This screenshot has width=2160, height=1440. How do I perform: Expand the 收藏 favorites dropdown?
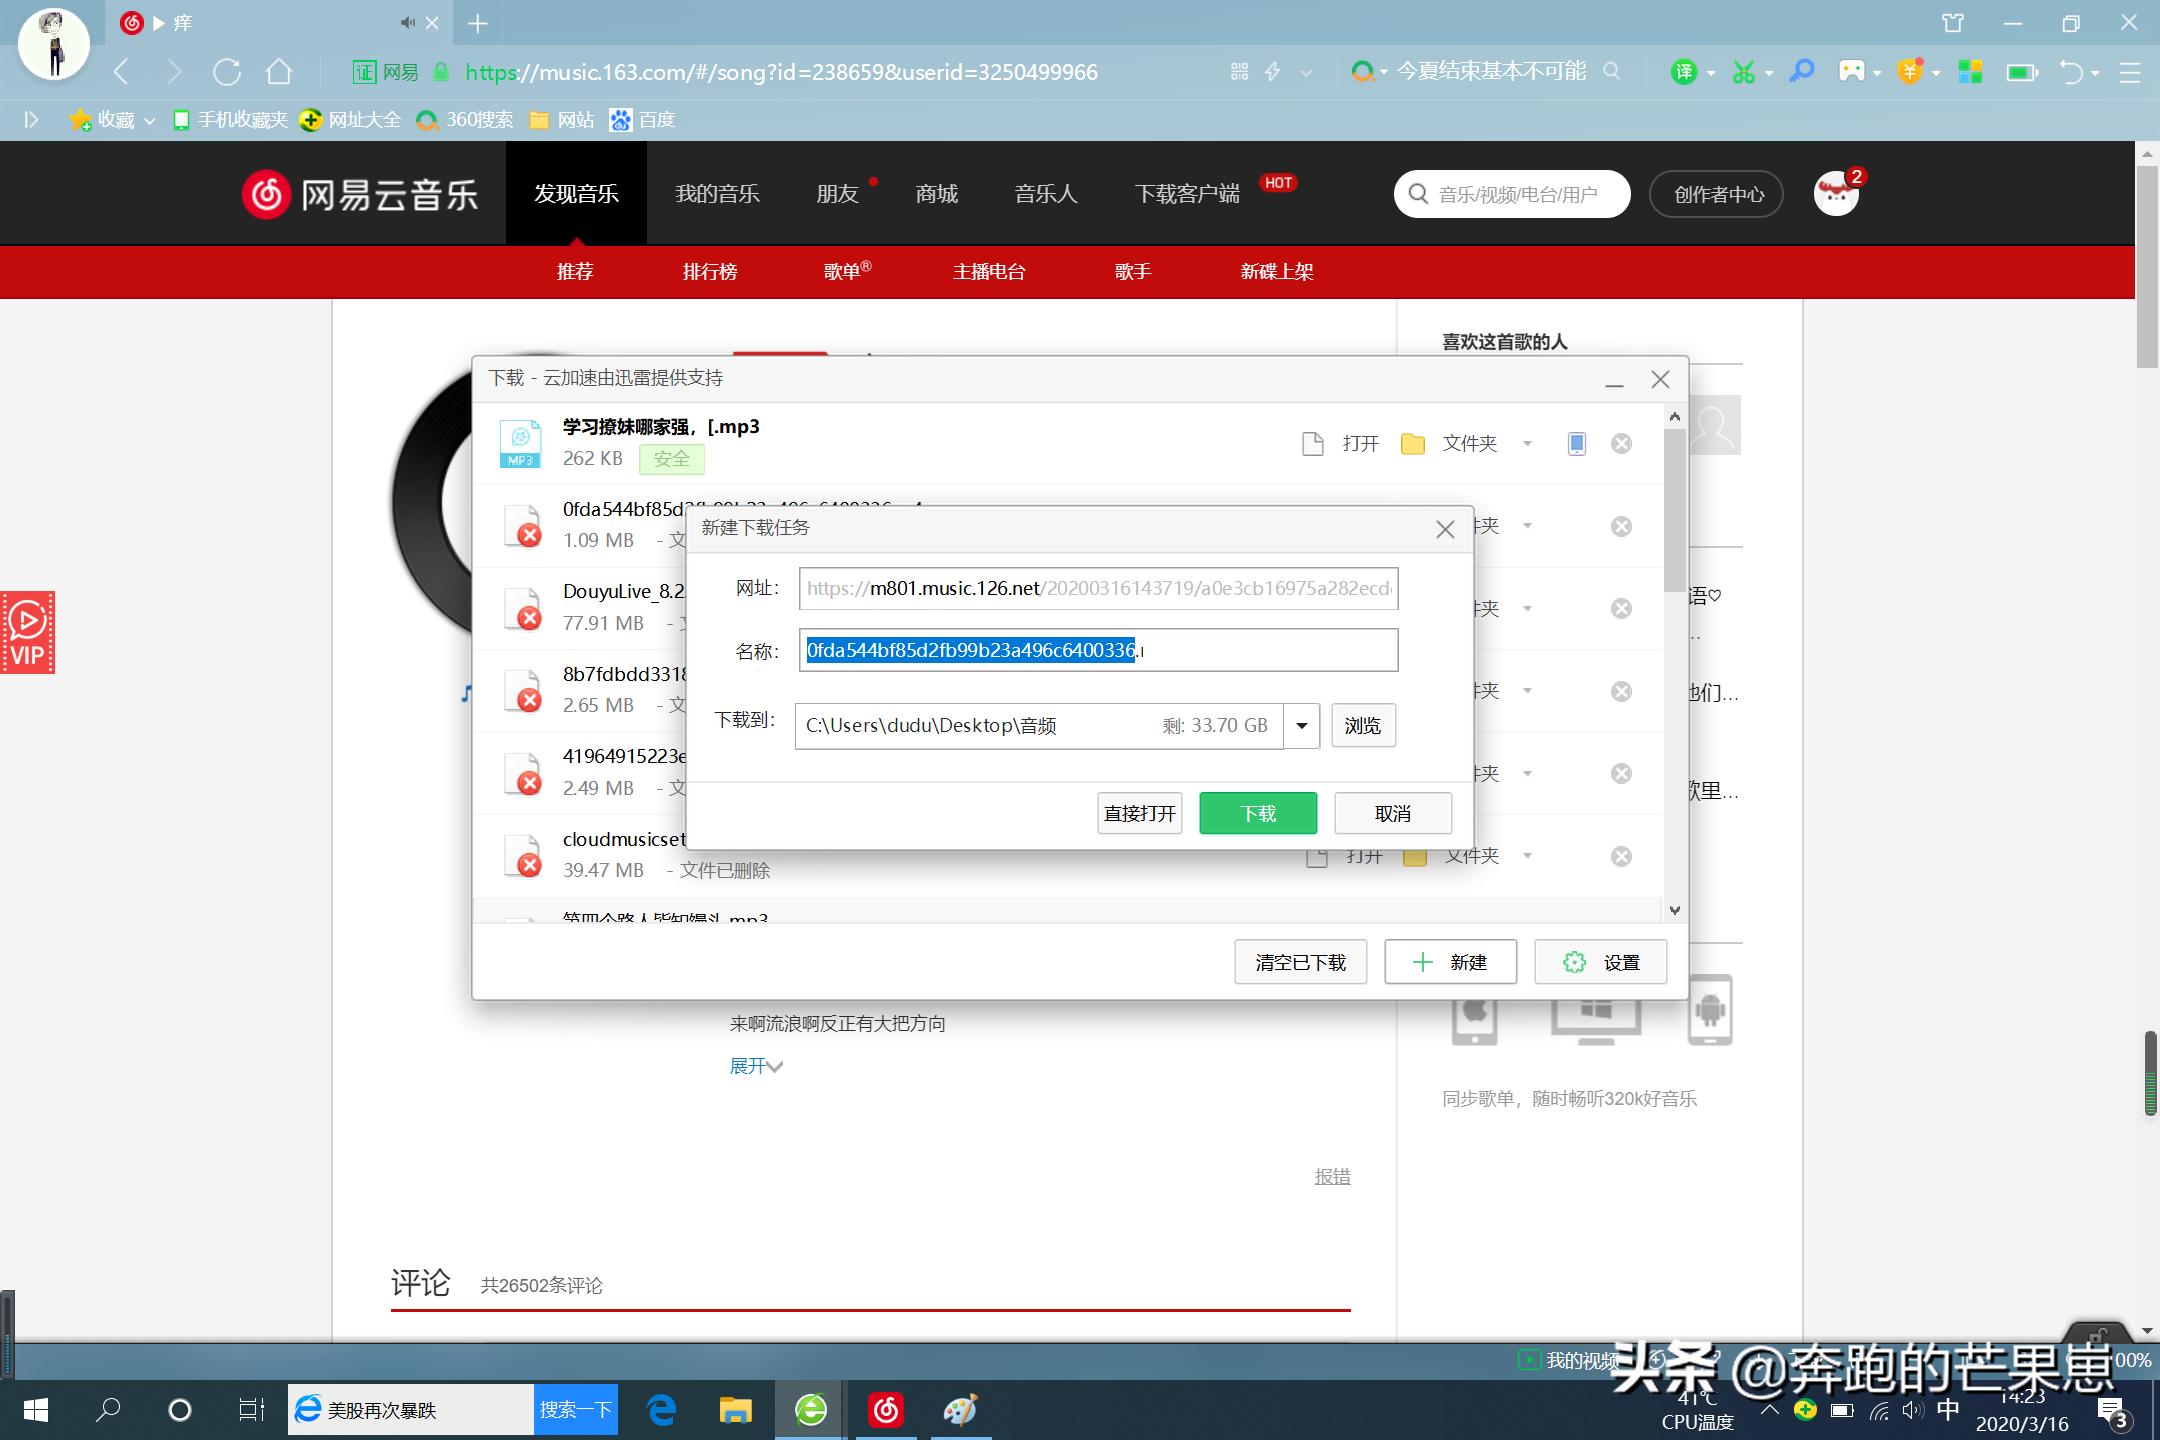[x=148, y=120]
